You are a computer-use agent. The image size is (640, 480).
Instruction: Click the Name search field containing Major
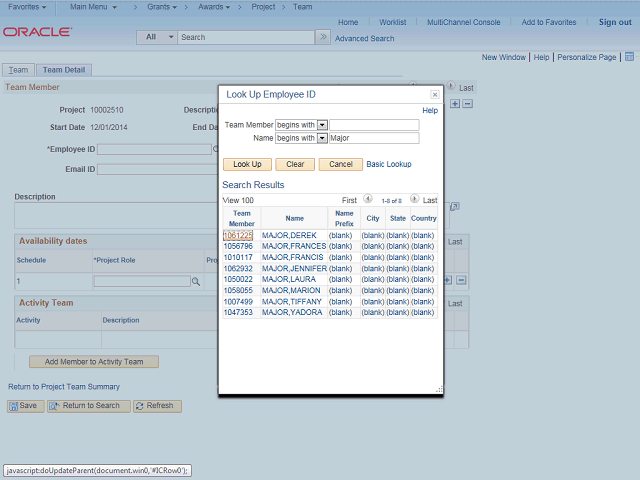coord(373,138)
